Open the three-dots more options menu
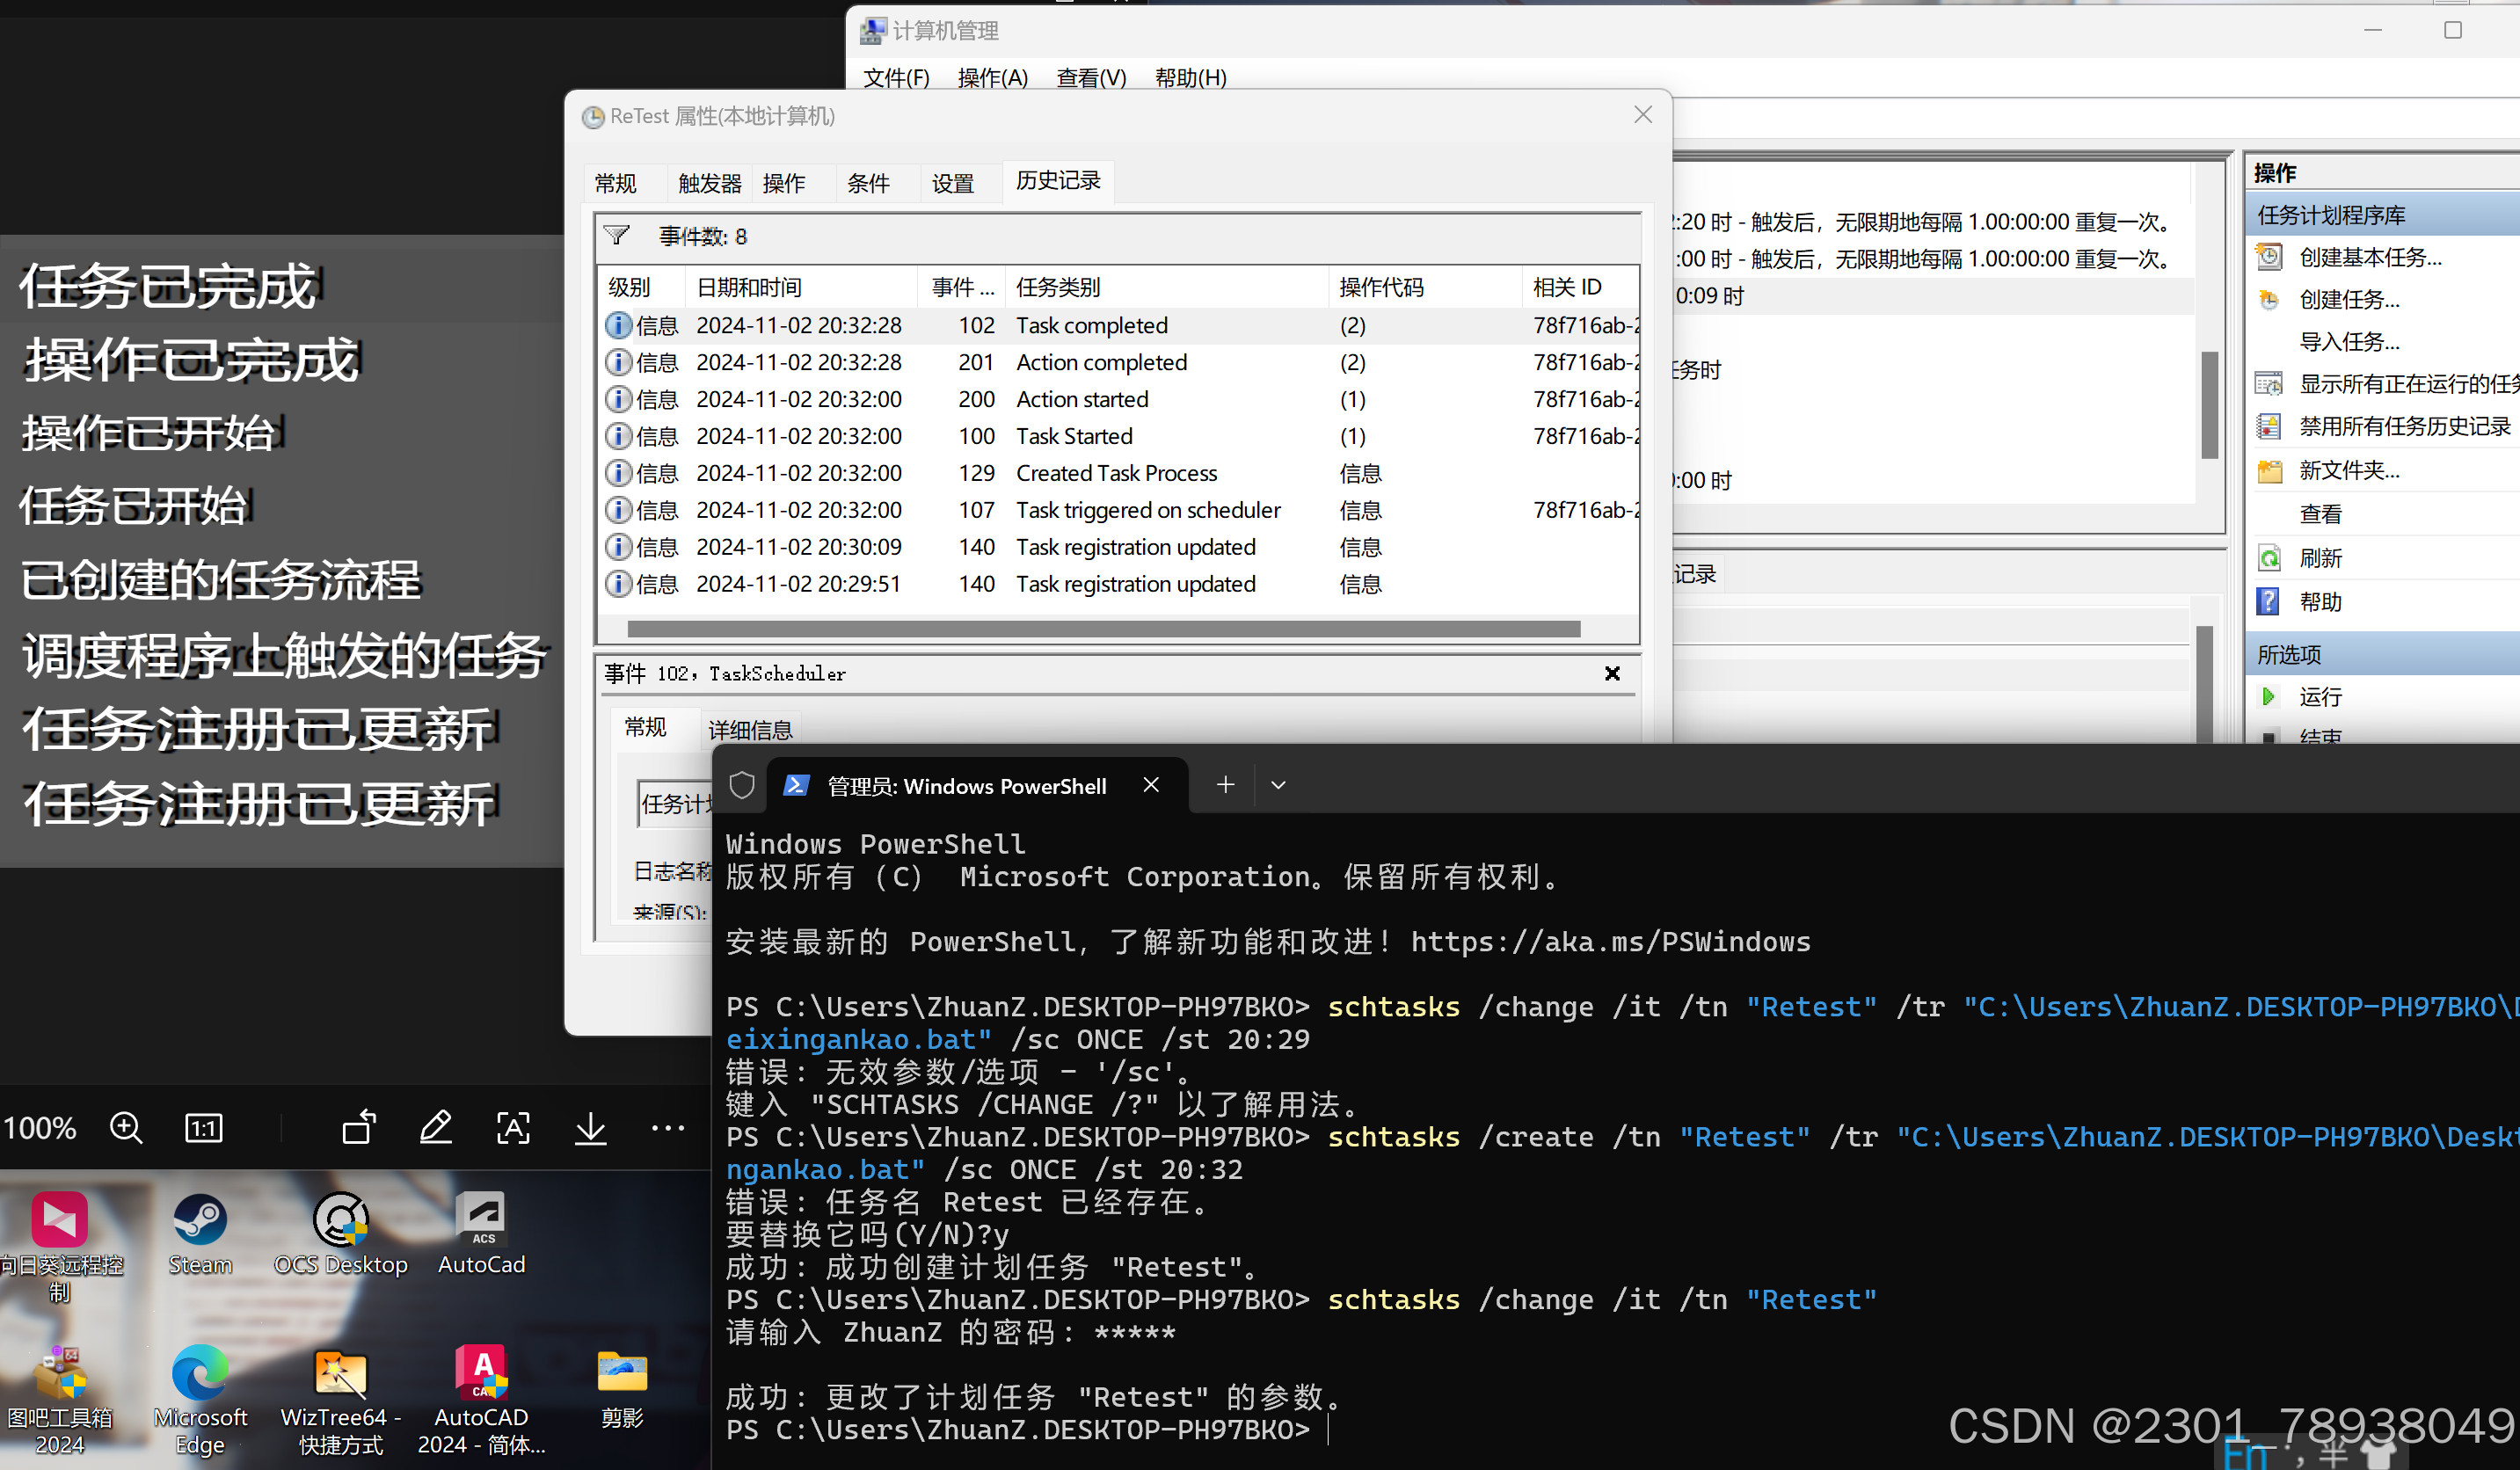 (667, 1128)
